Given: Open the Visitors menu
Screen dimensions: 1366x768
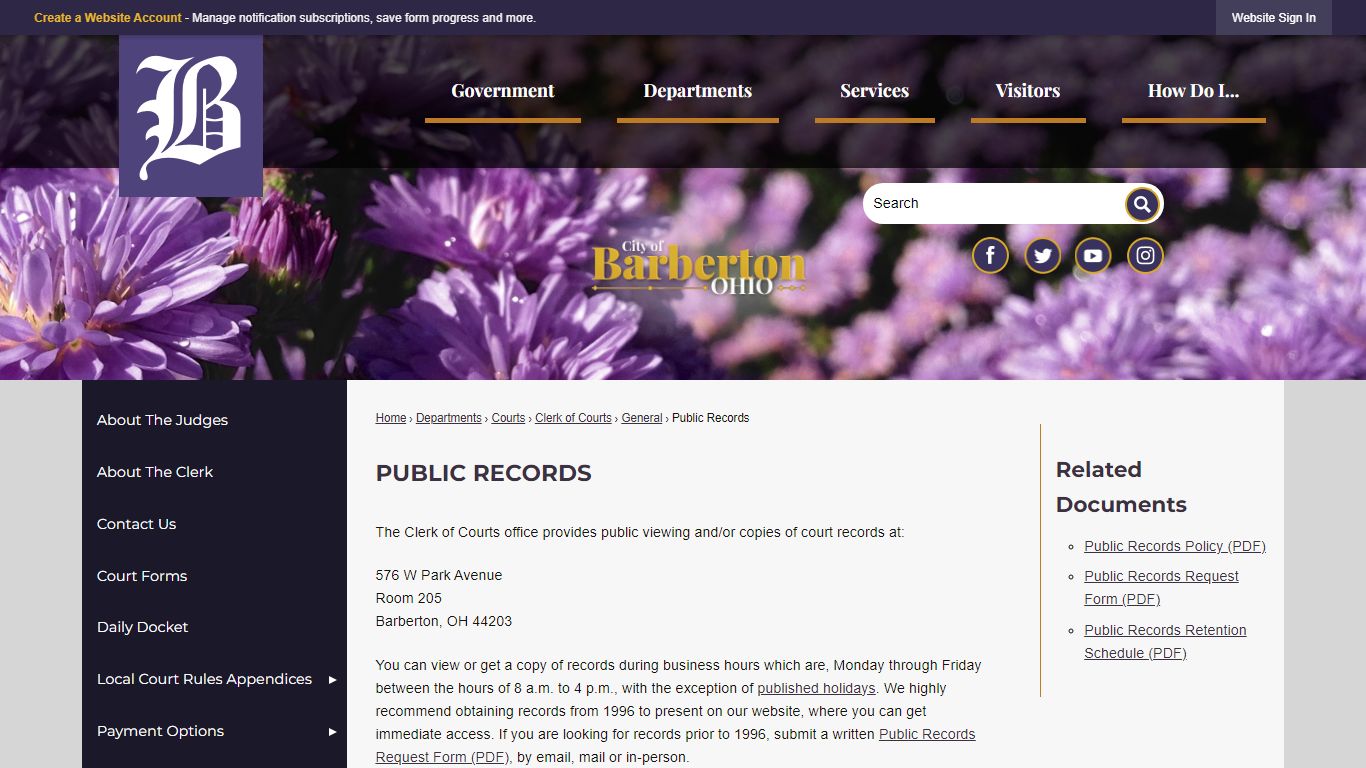Looking at the screenshot, I should coord(1028,91).
